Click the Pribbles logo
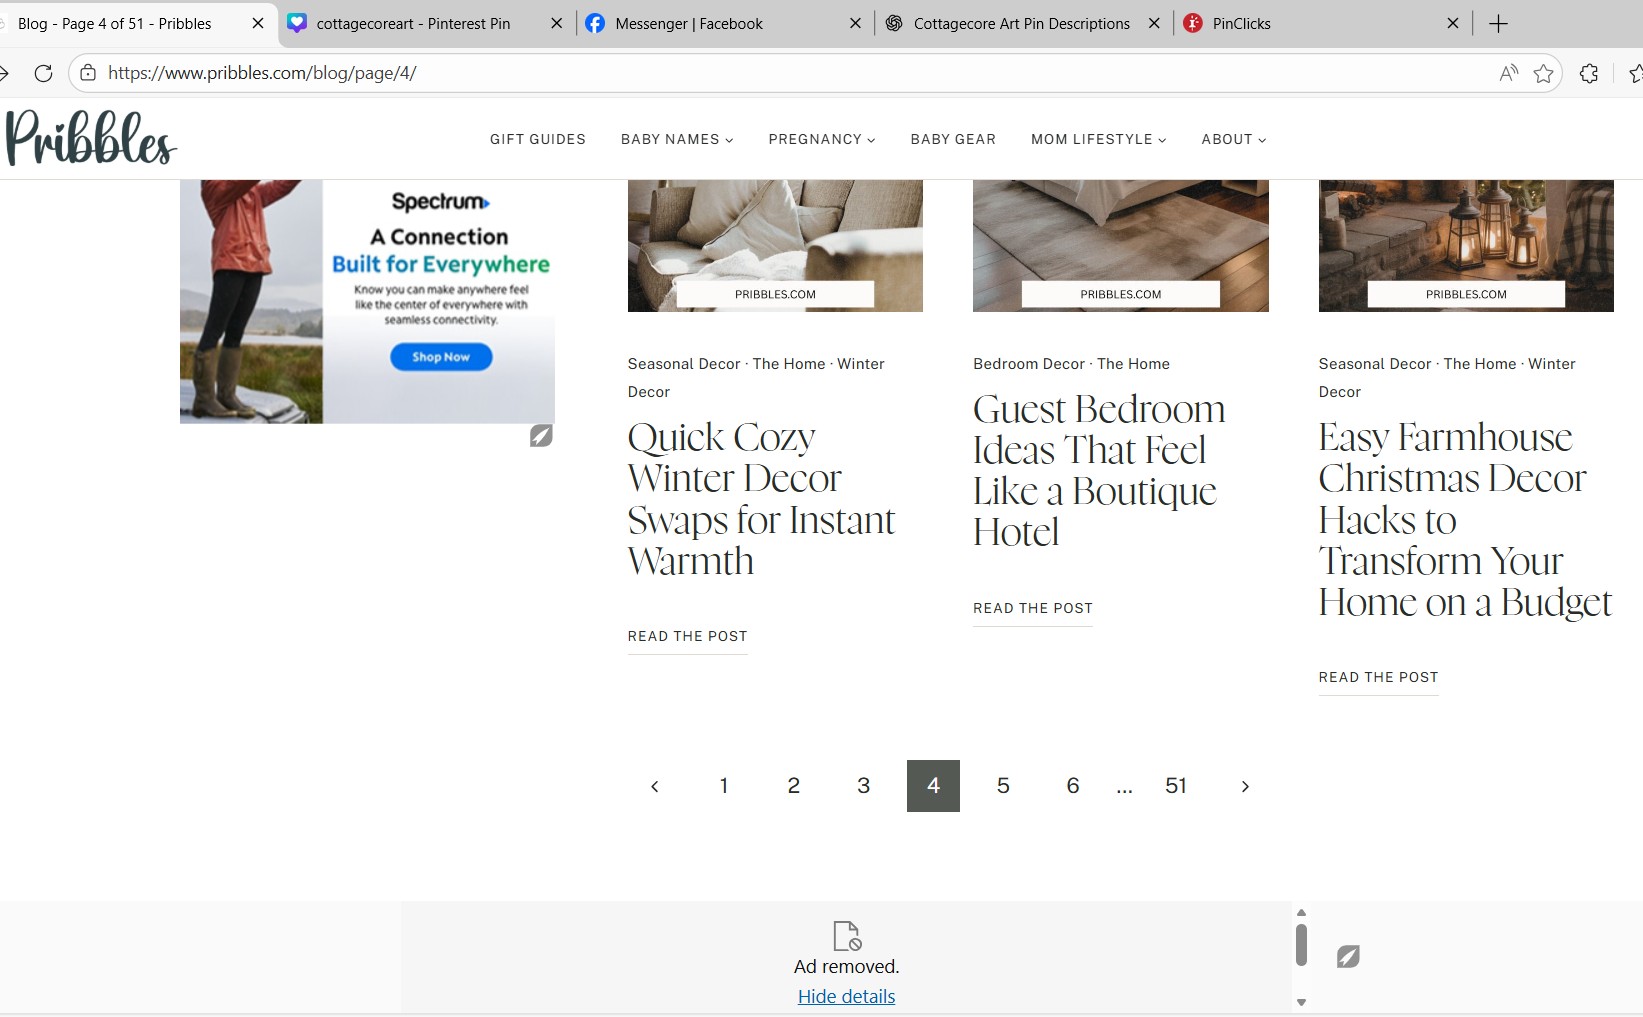The height and width of the screenshot is (1017, 1643). (x=91, y=139)
